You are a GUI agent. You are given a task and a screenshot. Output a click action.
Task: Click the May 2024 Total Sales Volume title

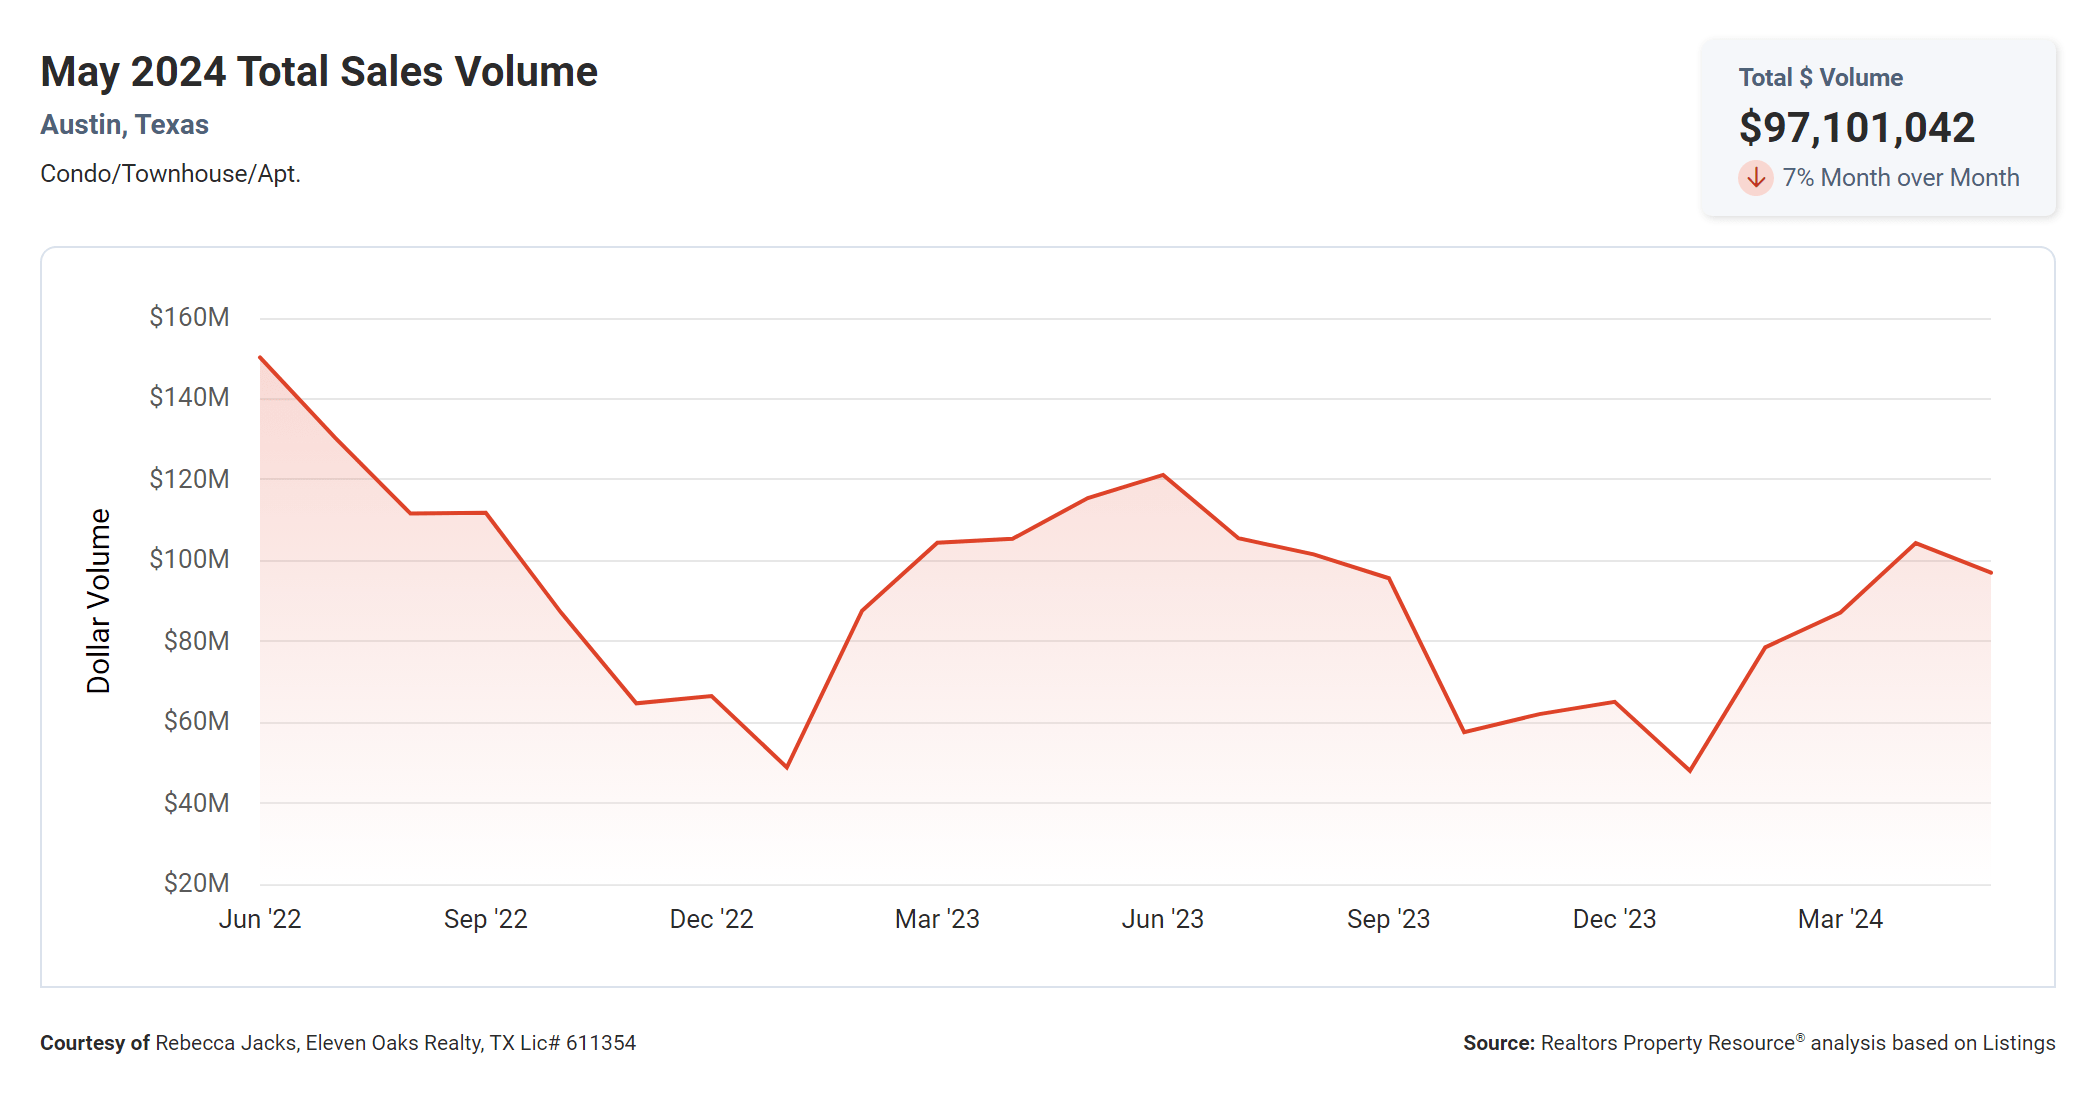coord(319,72)
